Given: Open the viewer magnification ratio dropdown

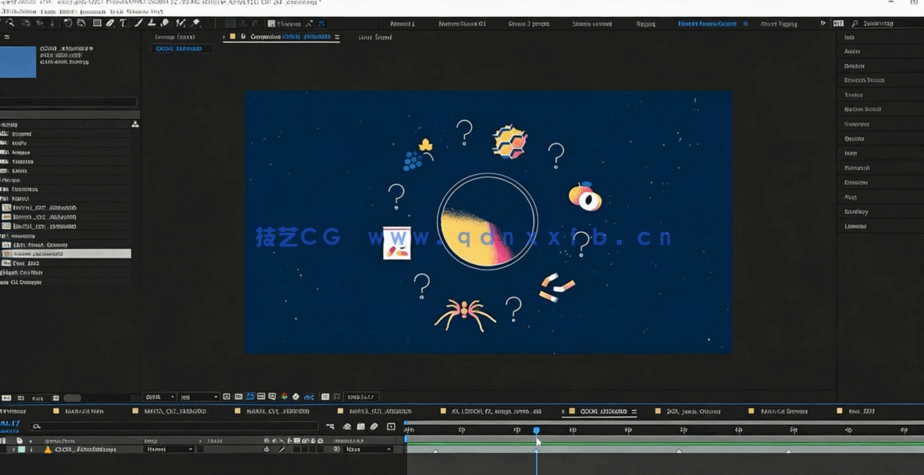Looking at the screenshot, I should click(x=159, y=397).
